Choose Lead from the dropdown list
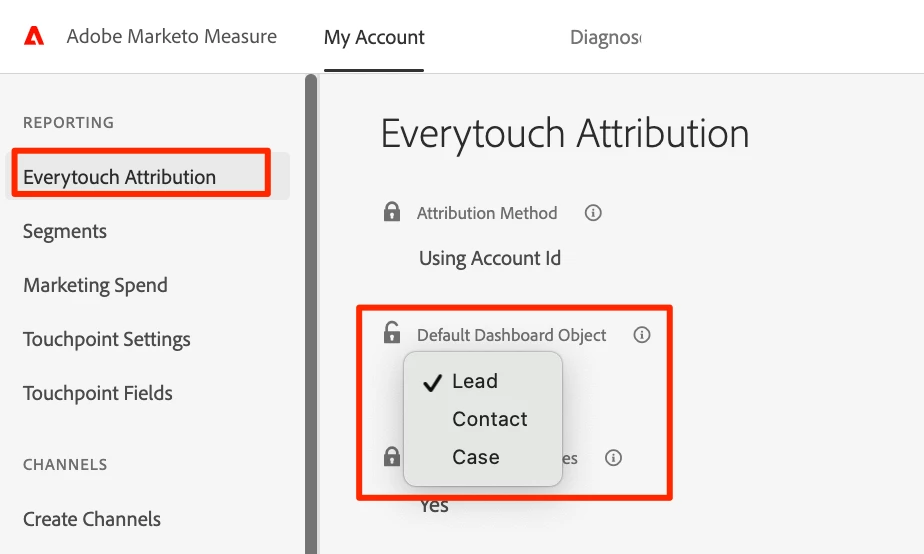This screenshot has width=924, height=554. click(x=483, y=381)
